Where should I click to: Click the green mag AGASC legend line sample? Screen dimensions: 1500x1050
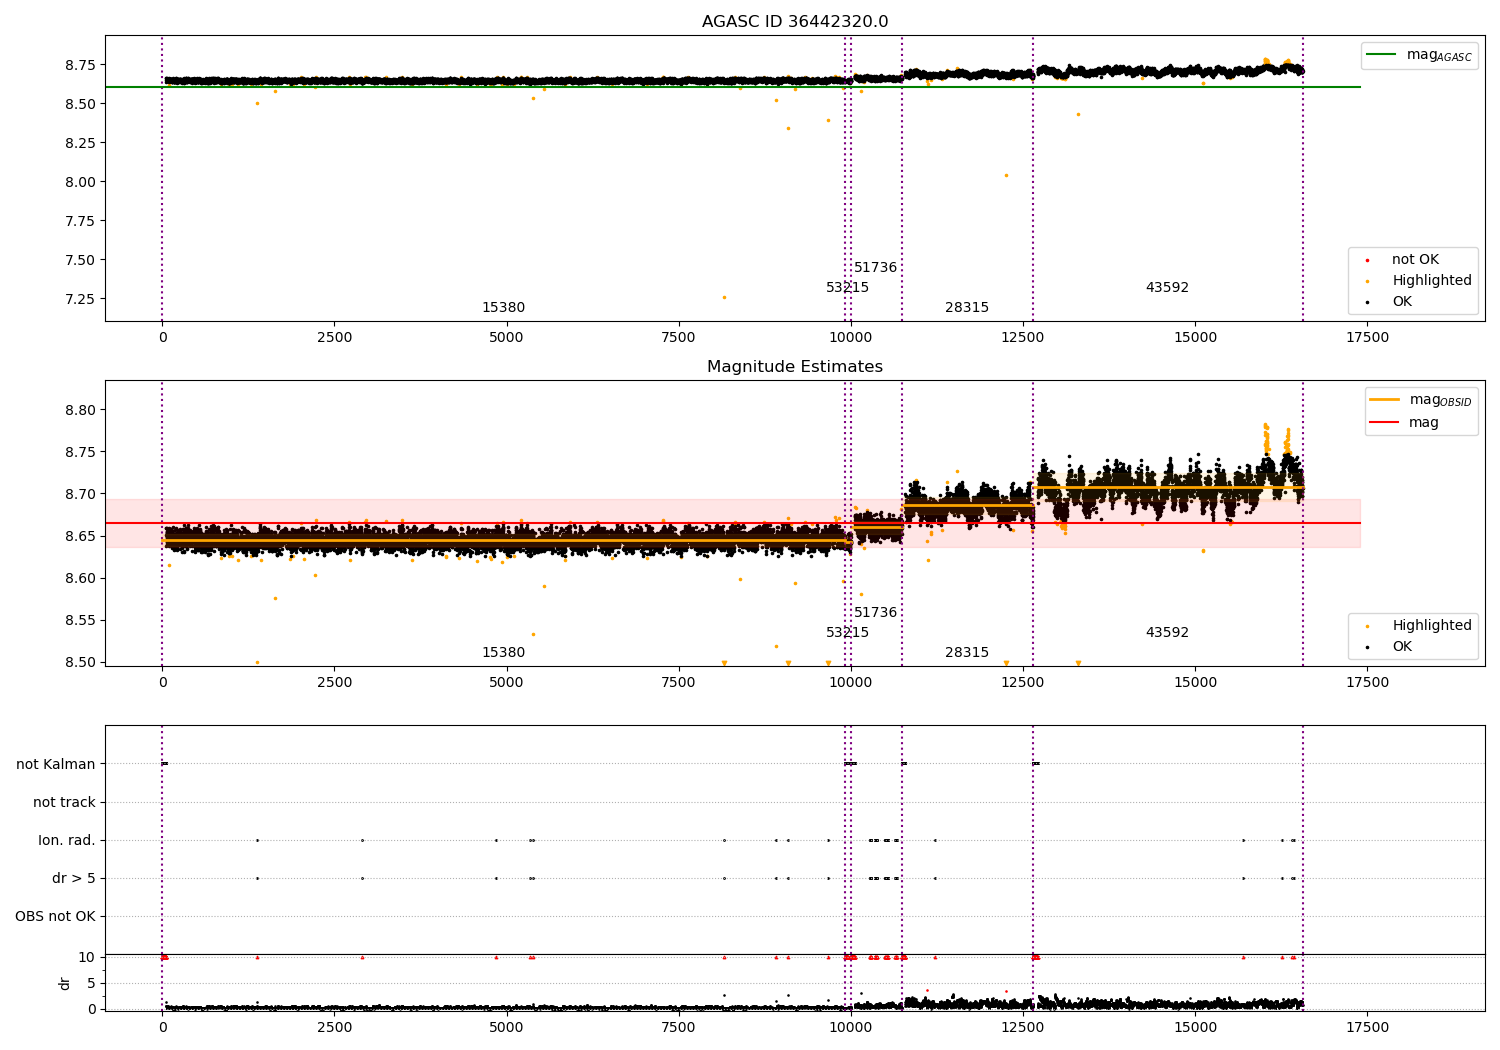pos(1381,55)
